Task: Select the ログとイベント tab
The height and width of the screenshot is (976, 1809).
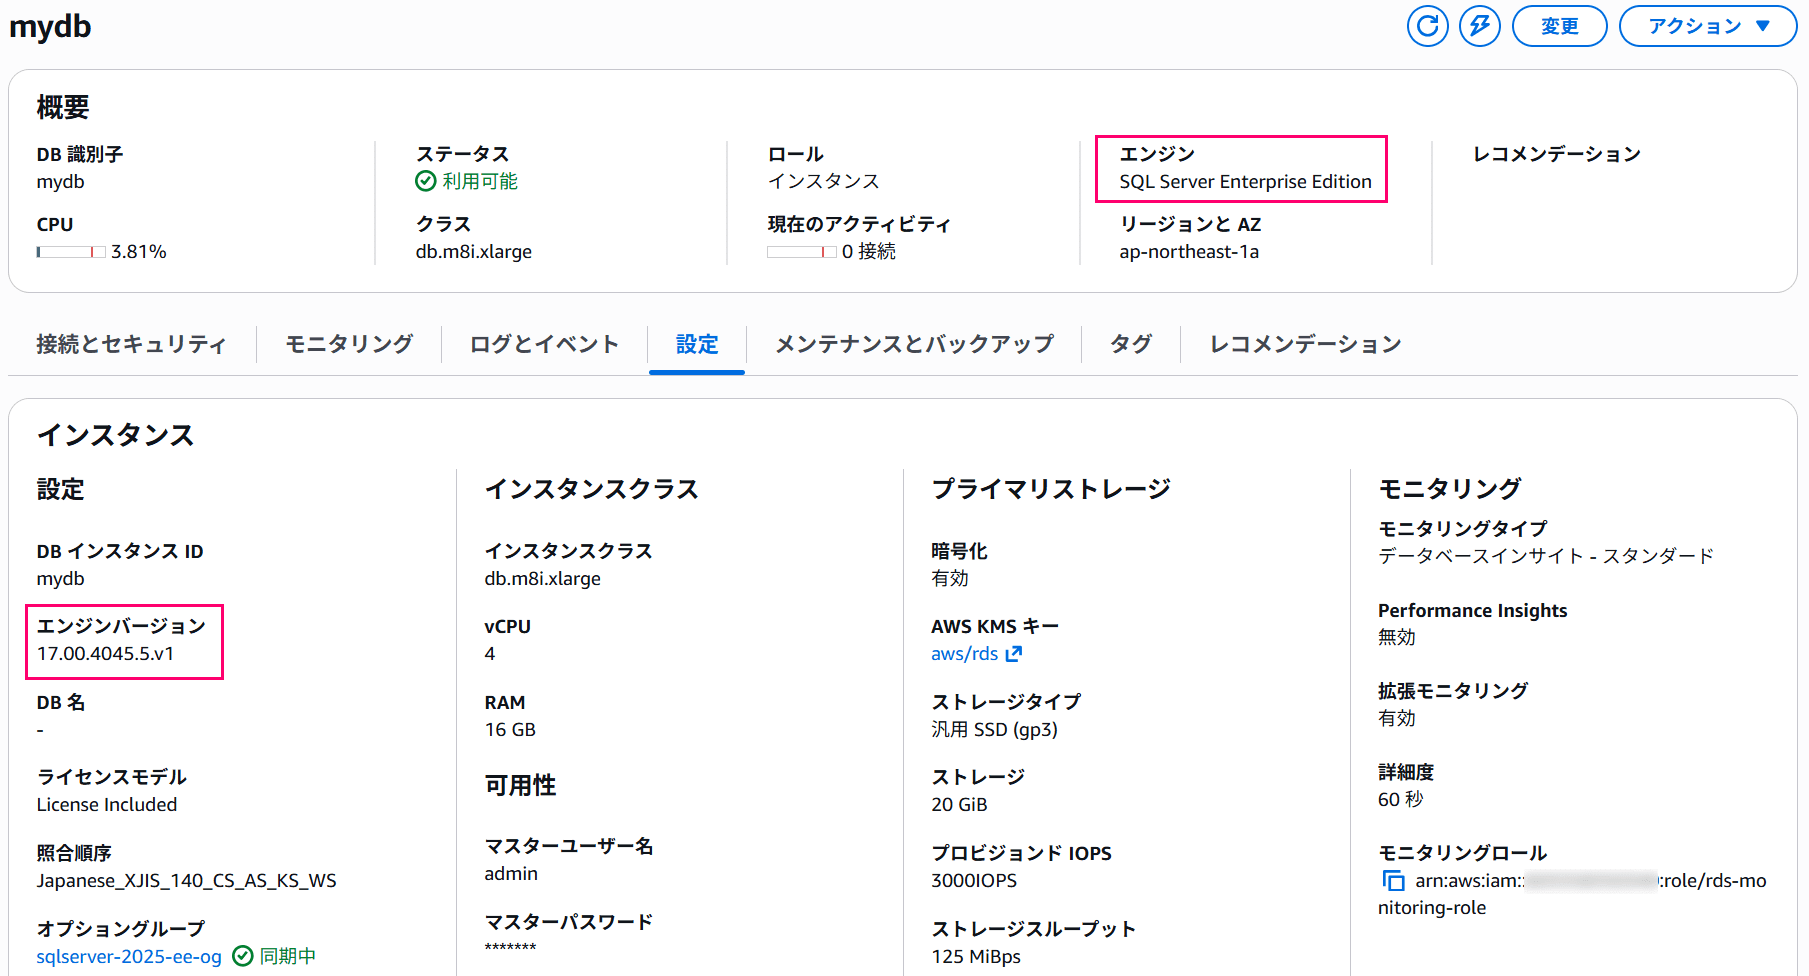Action: pyautogui.click(x=544, y=344)
